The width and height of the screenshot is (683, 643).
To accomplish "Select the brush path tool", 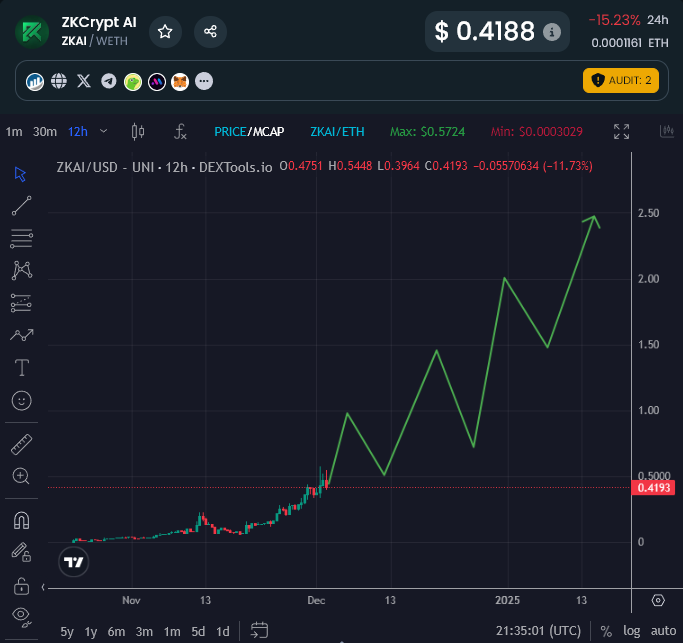I will tap(22, 335).
